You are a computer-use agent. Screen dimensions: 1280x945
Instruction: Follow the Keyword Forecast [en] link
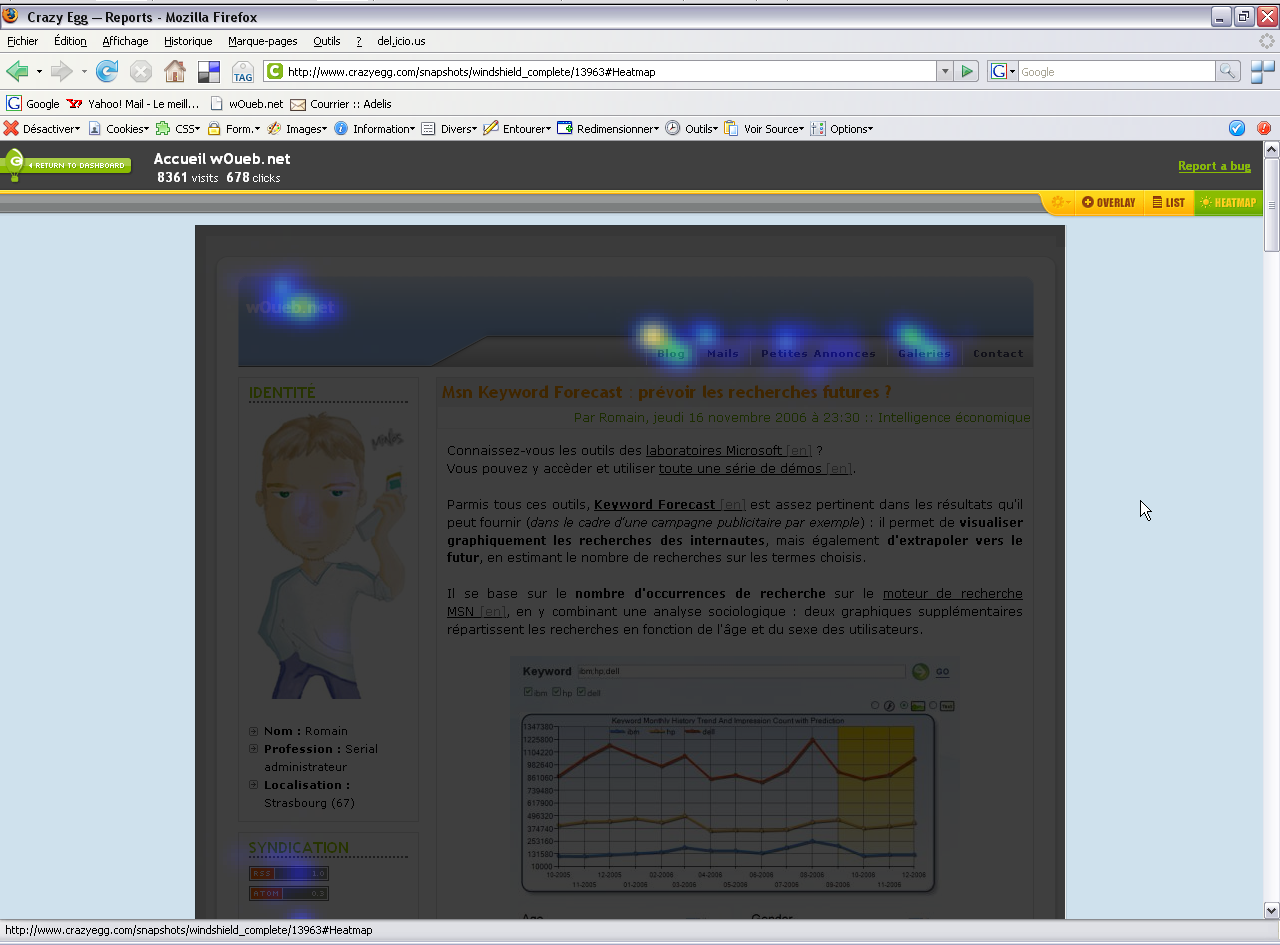[669, 505]
